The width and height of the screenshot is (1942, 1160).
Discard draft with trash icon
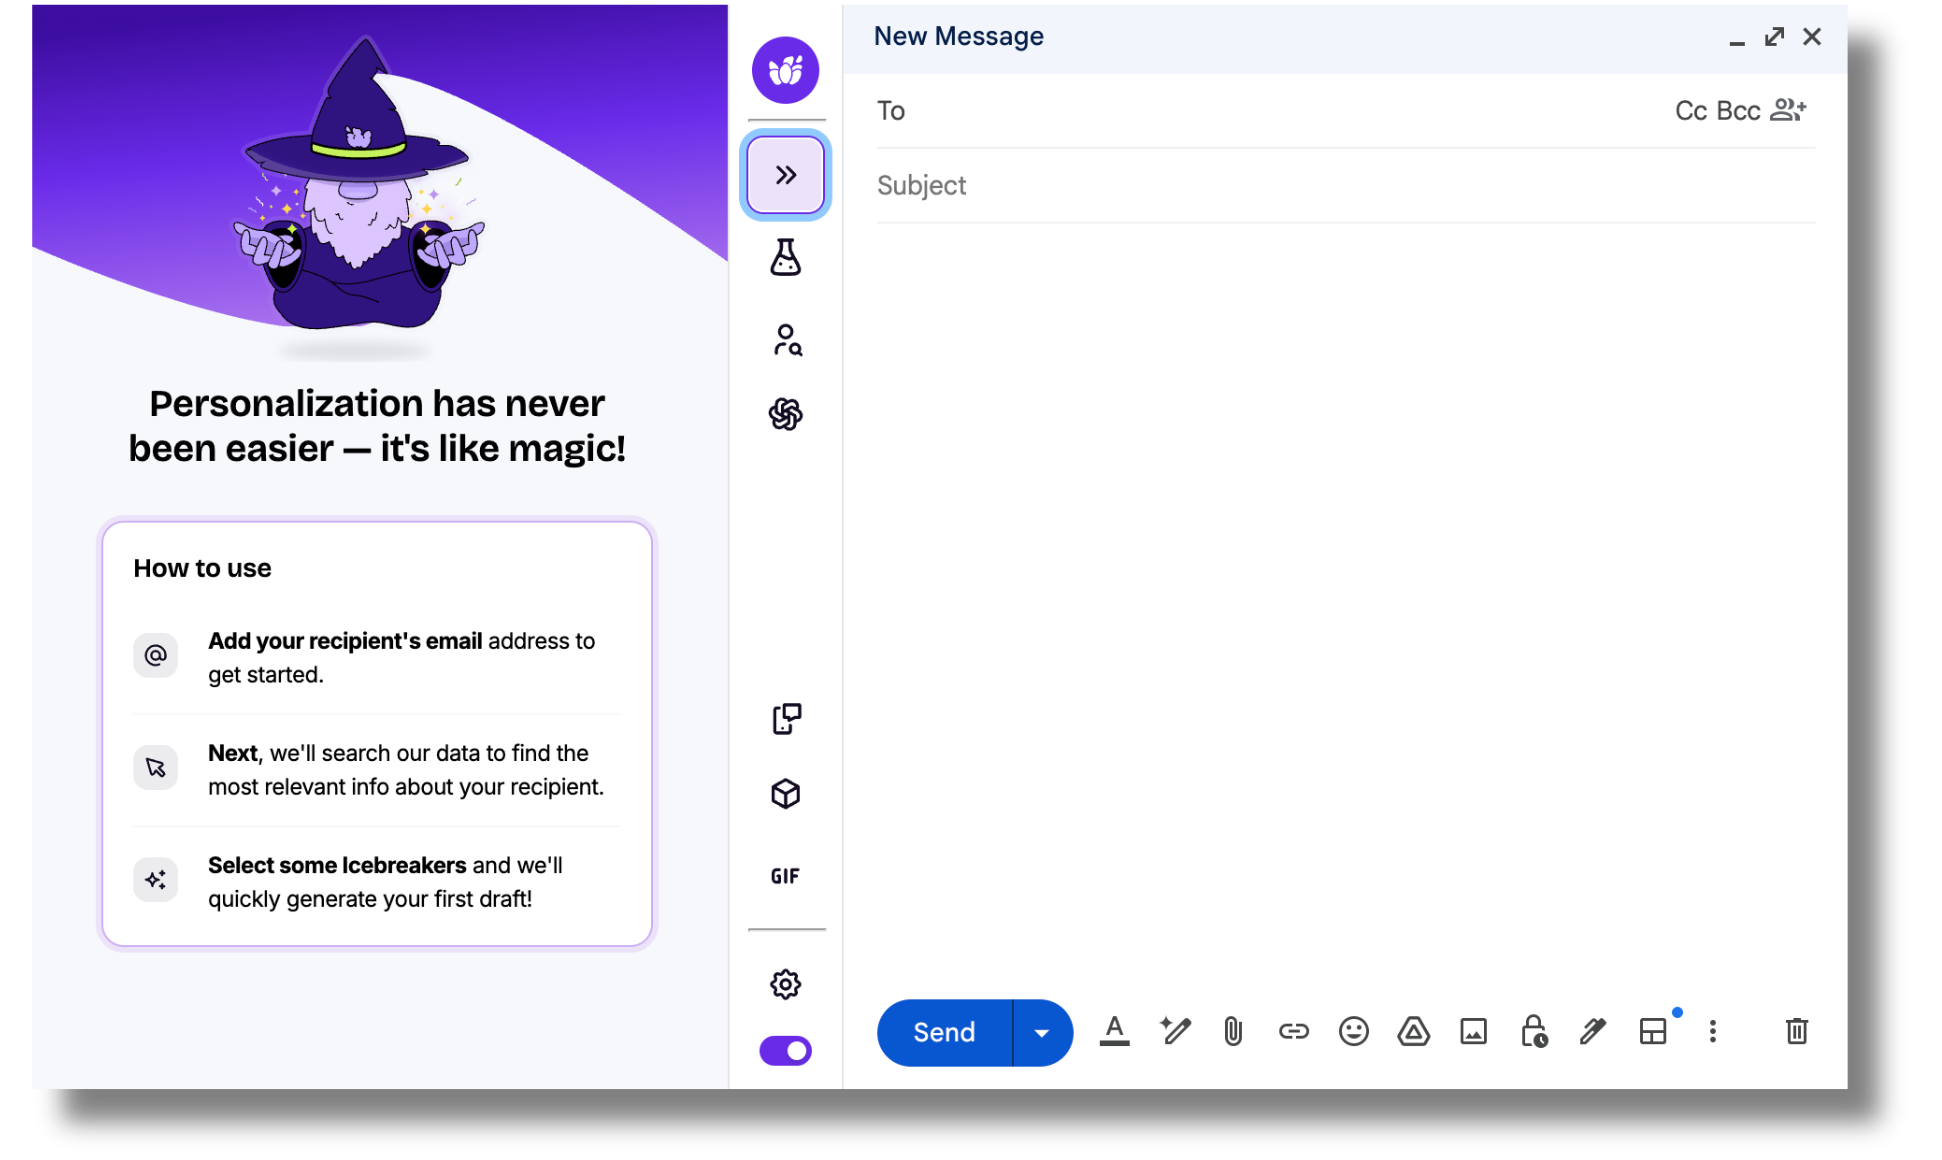[x=1796, y=1031]
